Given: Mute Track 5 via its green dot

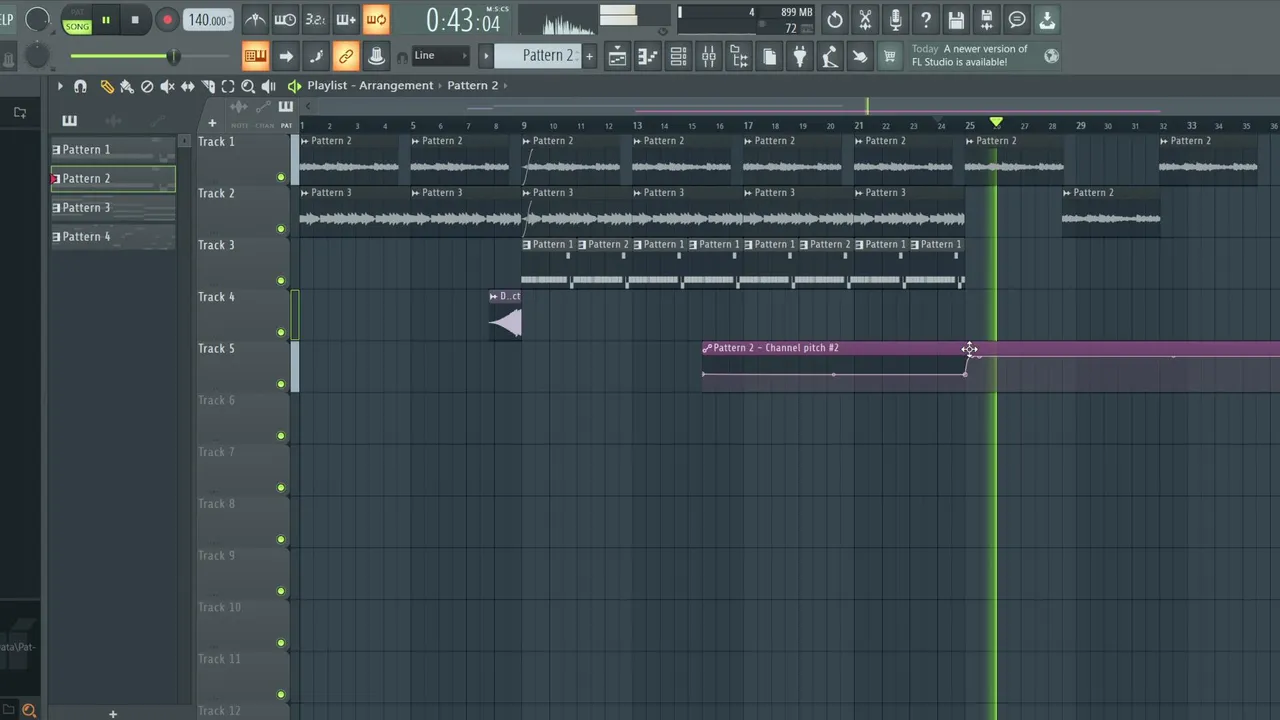Looking at the screenshot, I should pyautogui.click(x=281, y=384).
